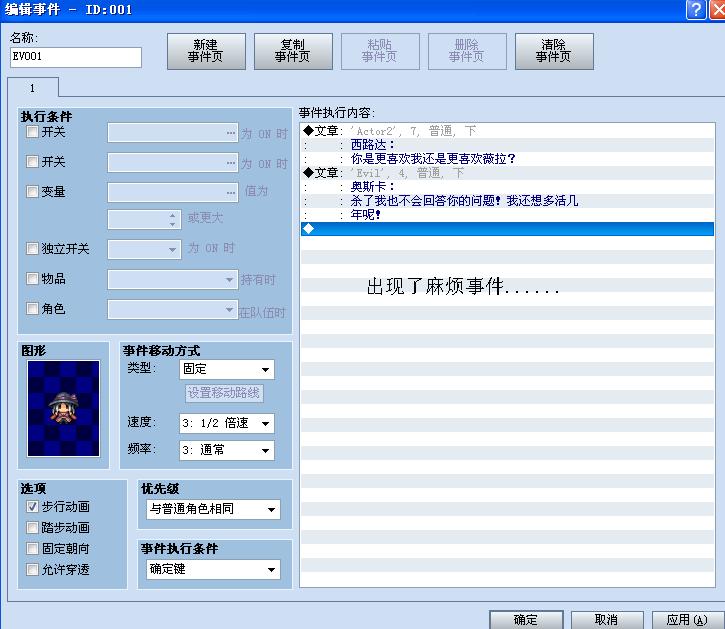Viewport: 725px width, 629px height.
Task: Click the event name field EV001
Action: click(x=76, y=57)
